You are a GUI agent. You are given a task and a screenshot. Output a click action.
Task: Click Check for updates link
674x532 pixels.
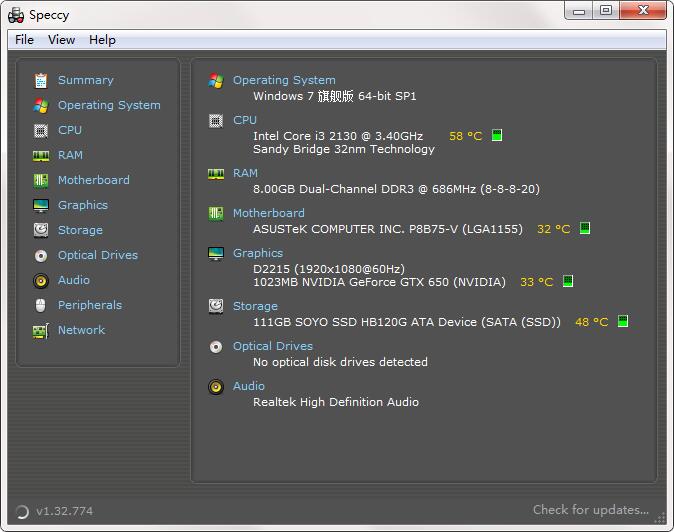[590, 510]
